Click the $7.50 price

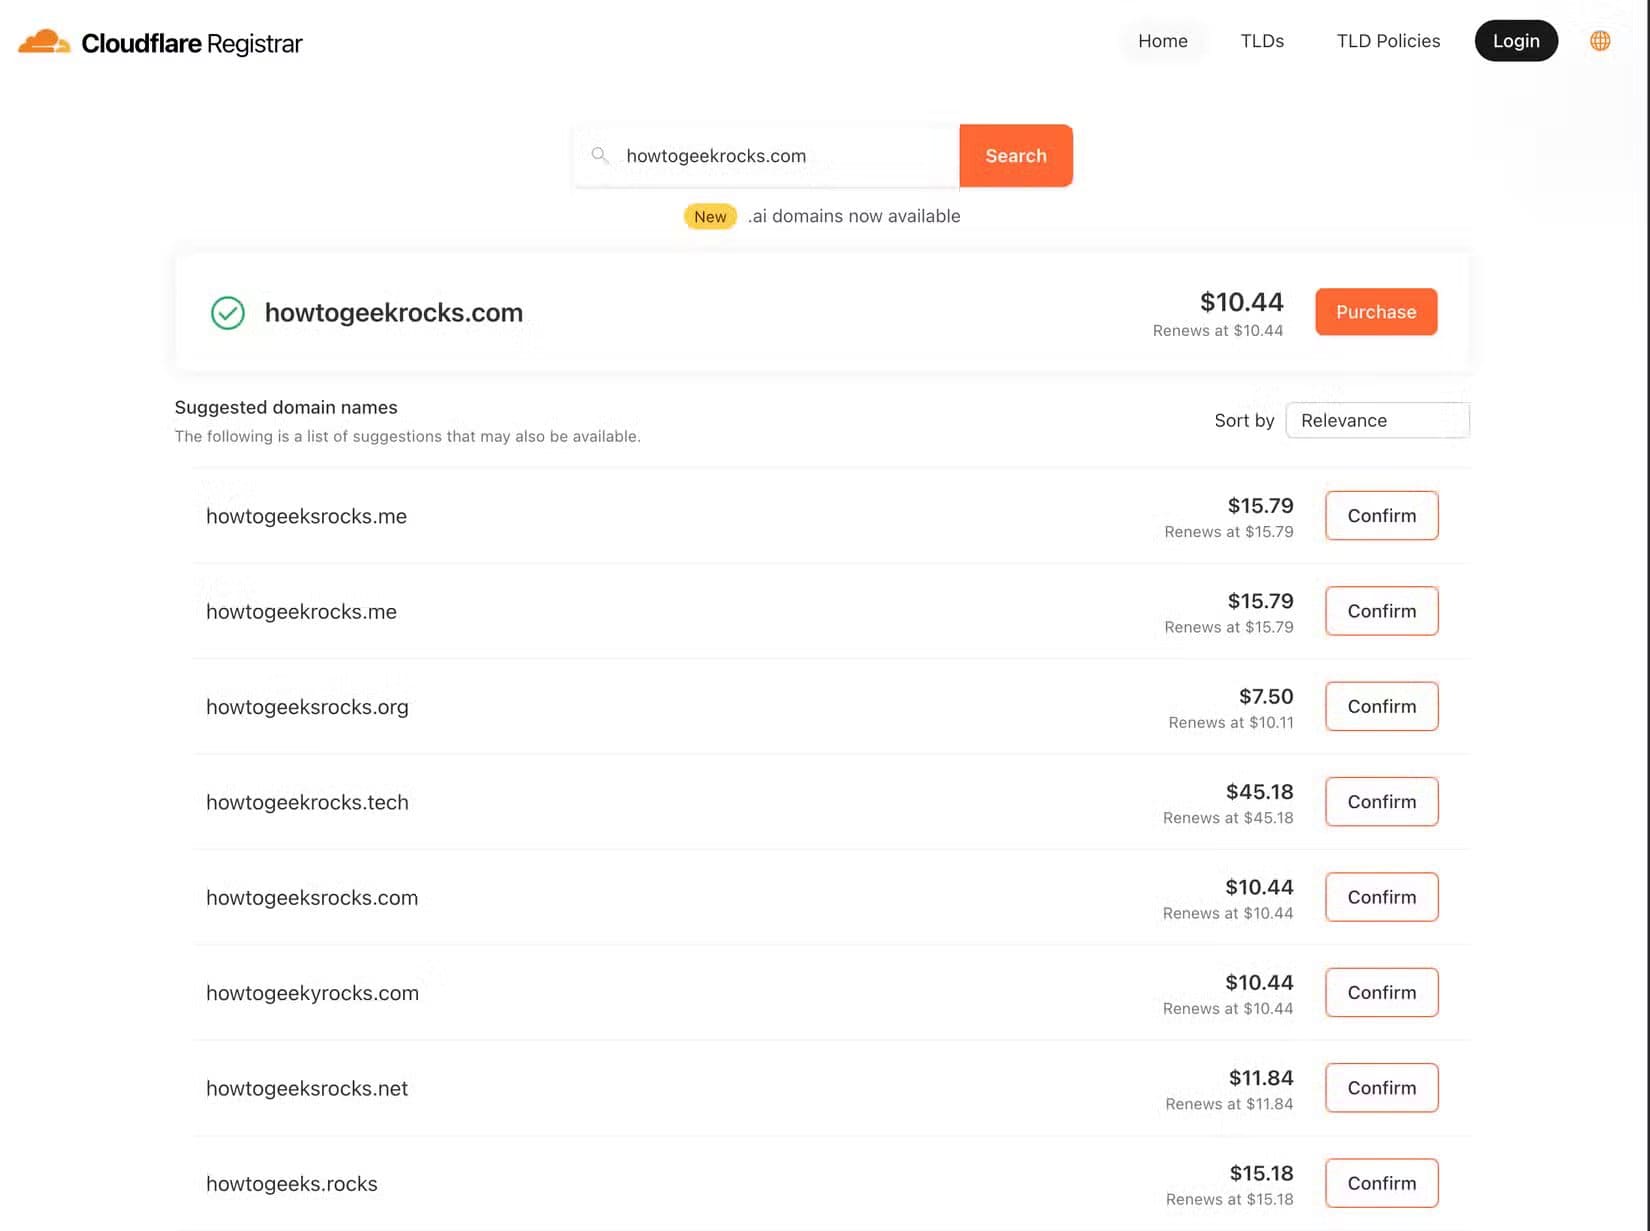[1266, 696]
